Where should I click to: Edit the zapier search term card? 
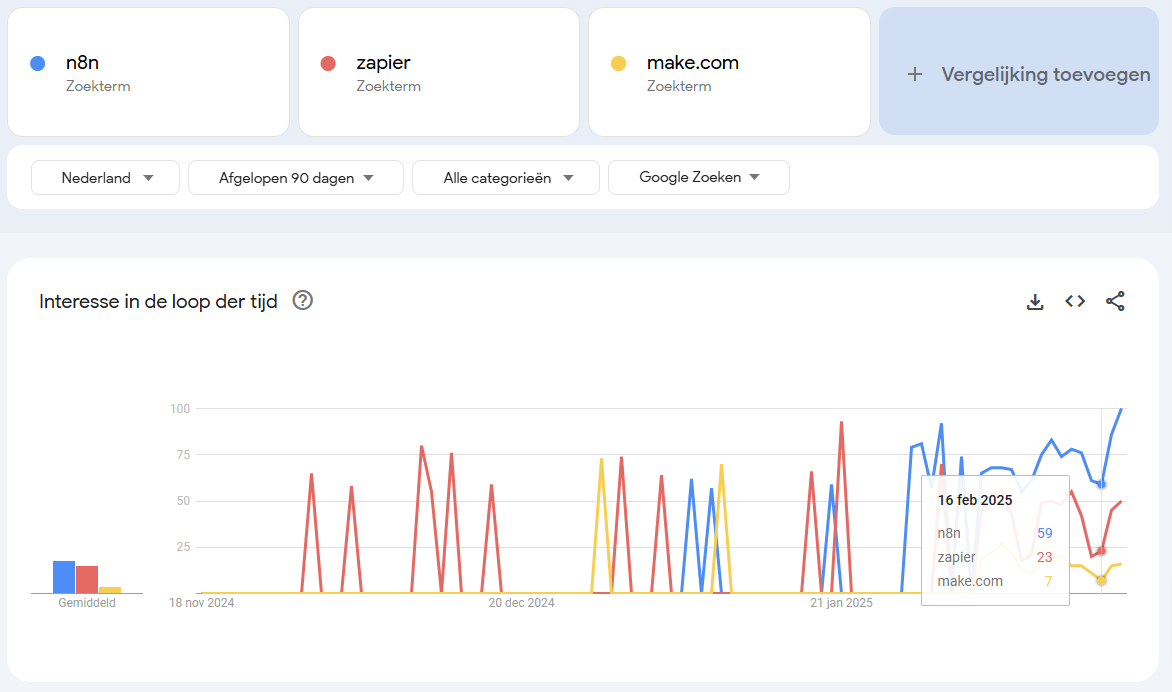(x=439, y=72)
